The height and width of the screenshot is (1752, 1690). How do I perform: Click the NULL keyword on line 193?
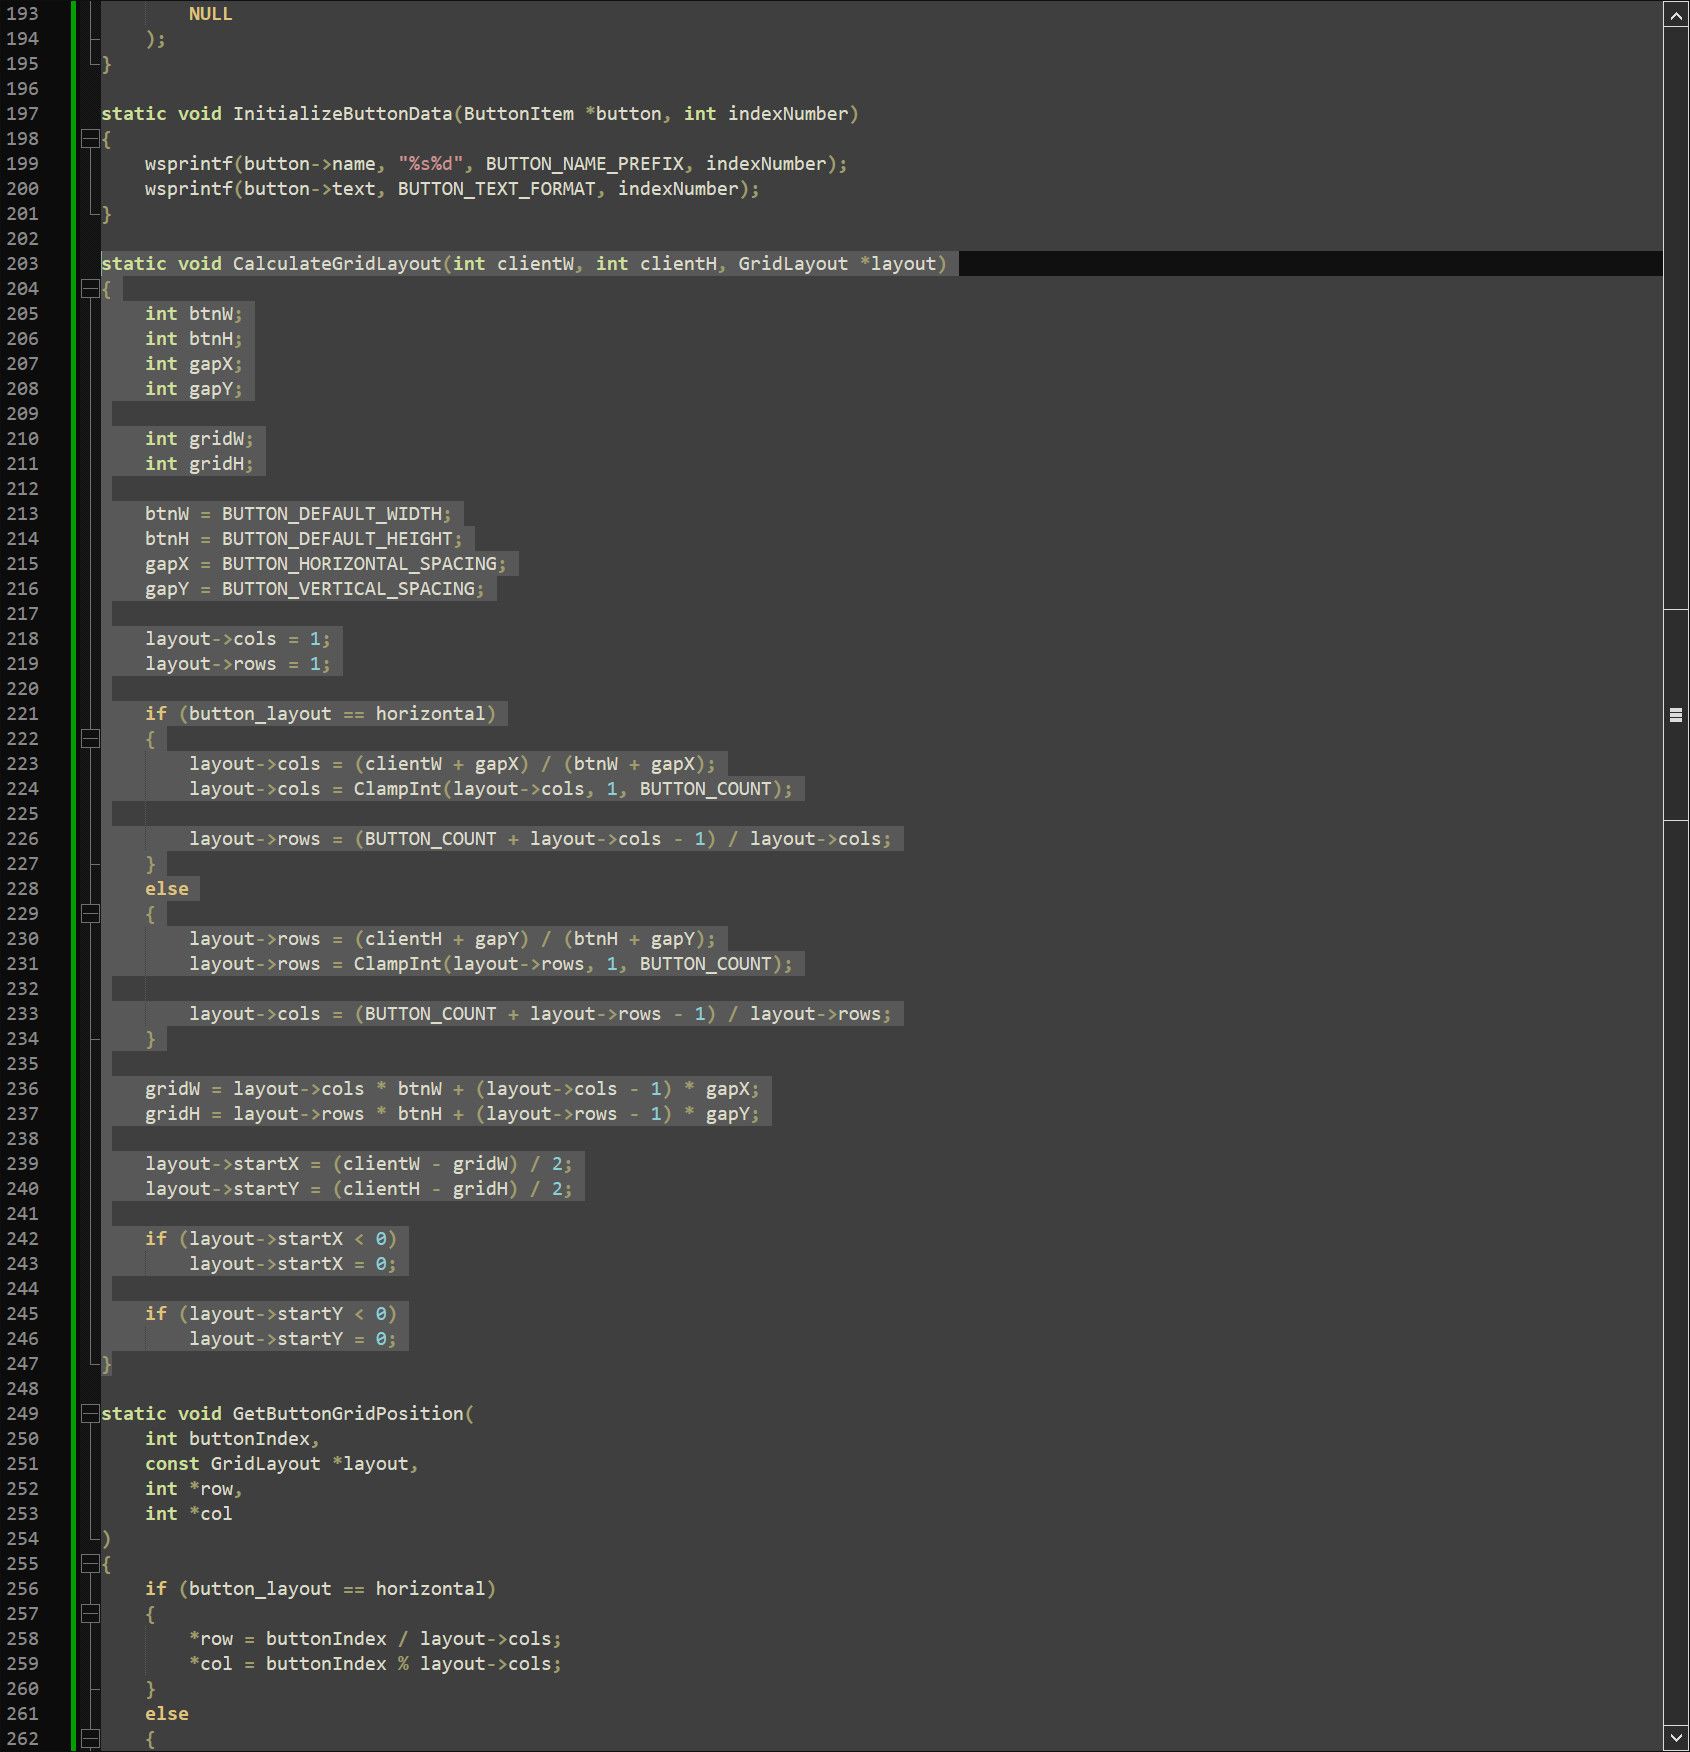[x=211, y=14]
